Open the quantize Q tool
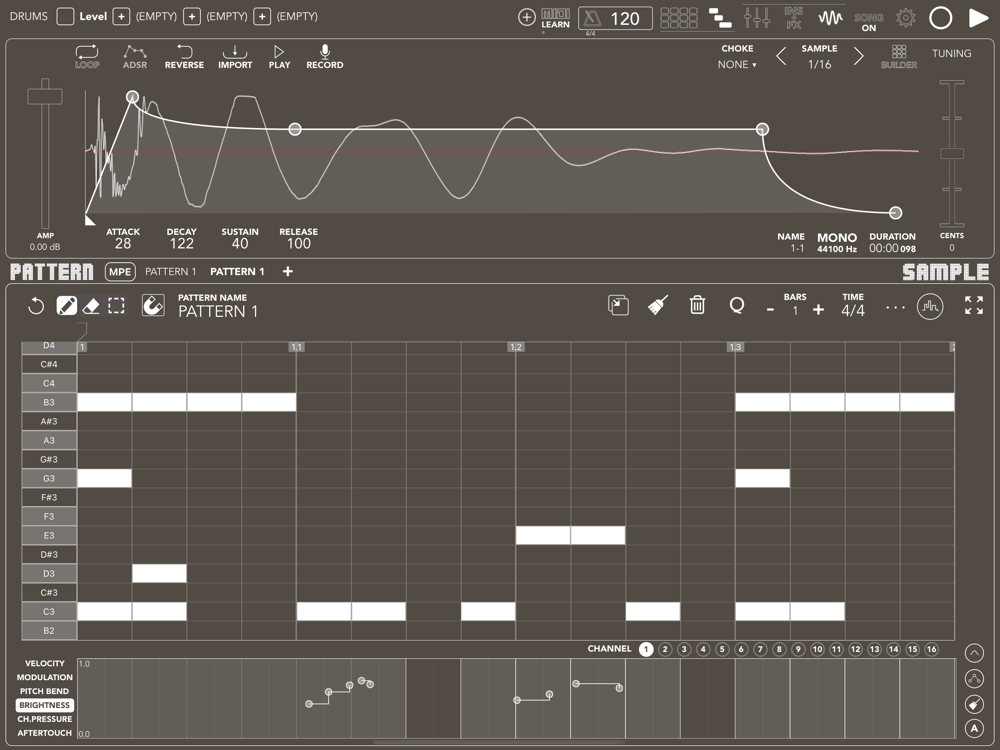The image size is (1000, 750). (x=737, y=305)
